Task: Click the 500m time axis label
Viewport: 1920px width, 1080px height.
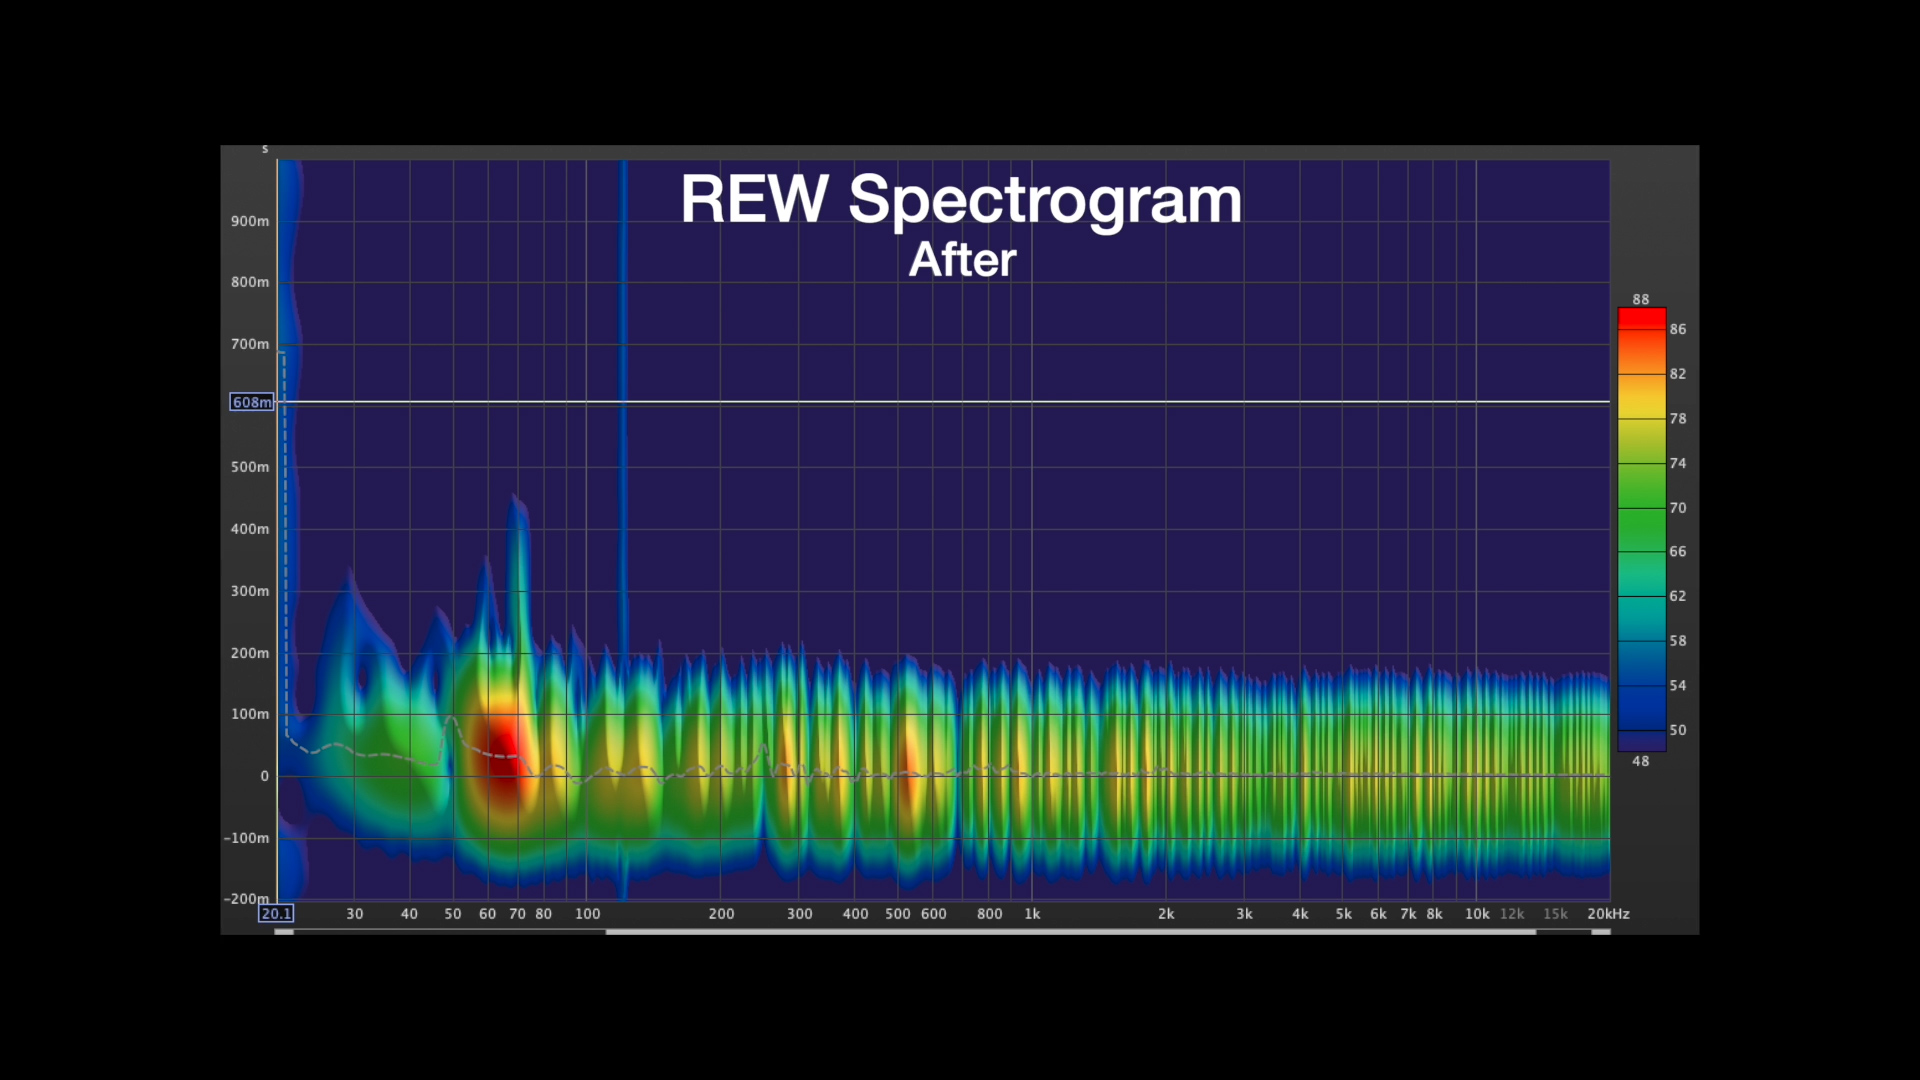Action: pyautogui.click(x=250, y=467)
